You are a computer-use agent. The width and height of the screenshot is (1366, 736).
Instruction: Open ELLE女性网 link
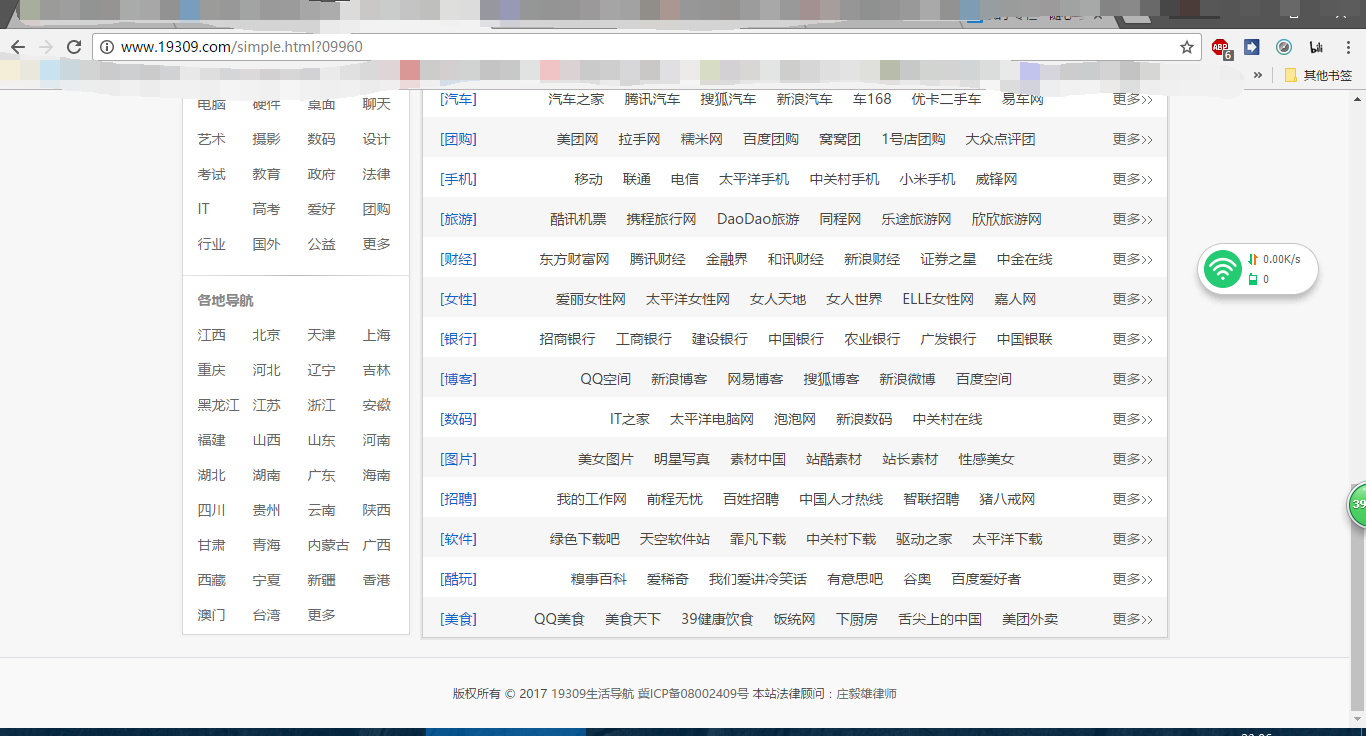[x=938, y=299]
